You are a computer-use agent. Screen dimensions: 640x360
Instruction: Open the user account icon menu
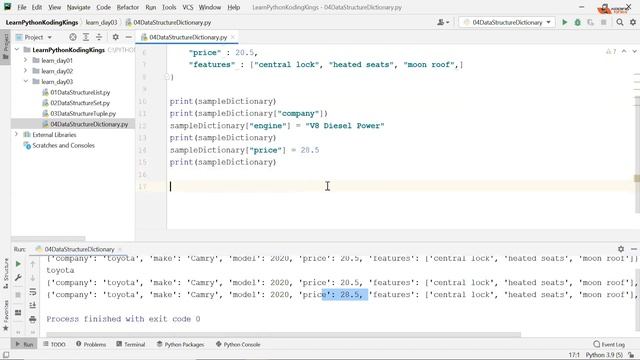point(443,22)
